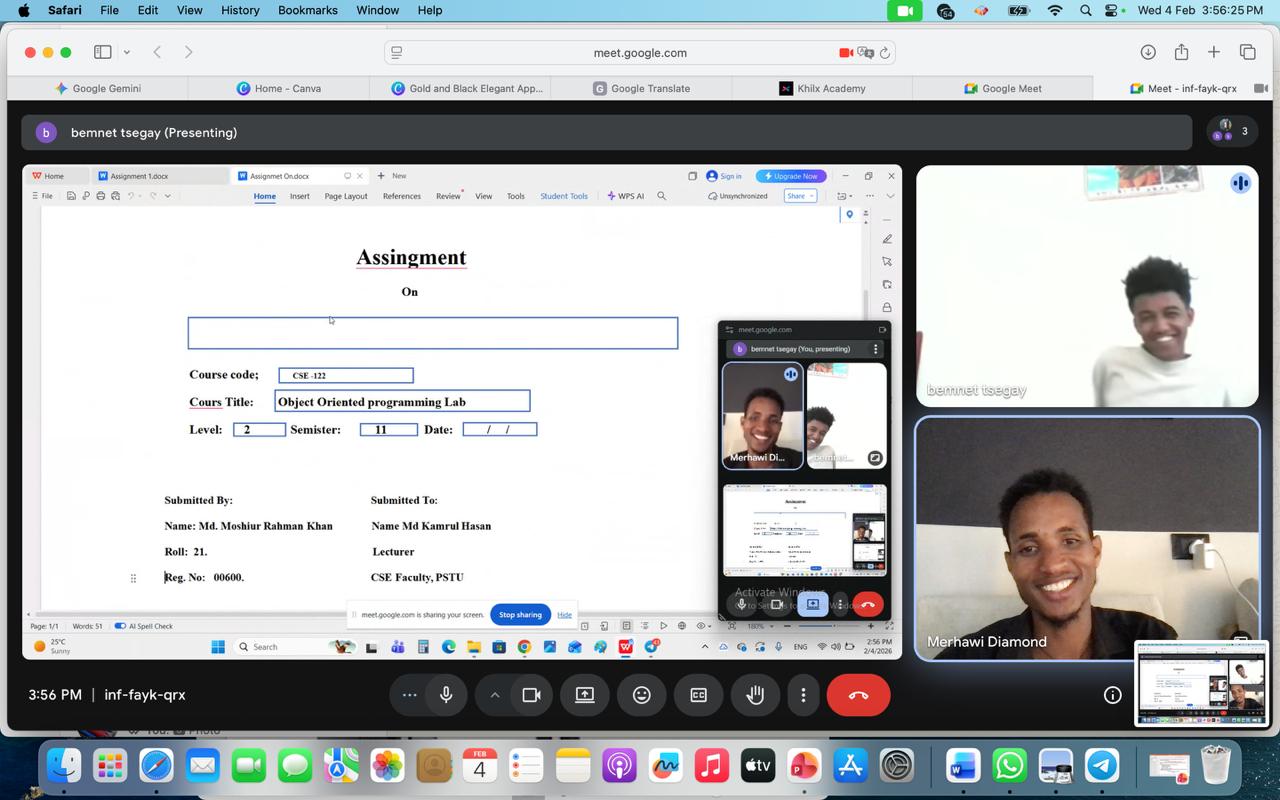Open Wi-Fi status in the menu bar
This screenshot has height=800, width=1280.
point(1055,10)
